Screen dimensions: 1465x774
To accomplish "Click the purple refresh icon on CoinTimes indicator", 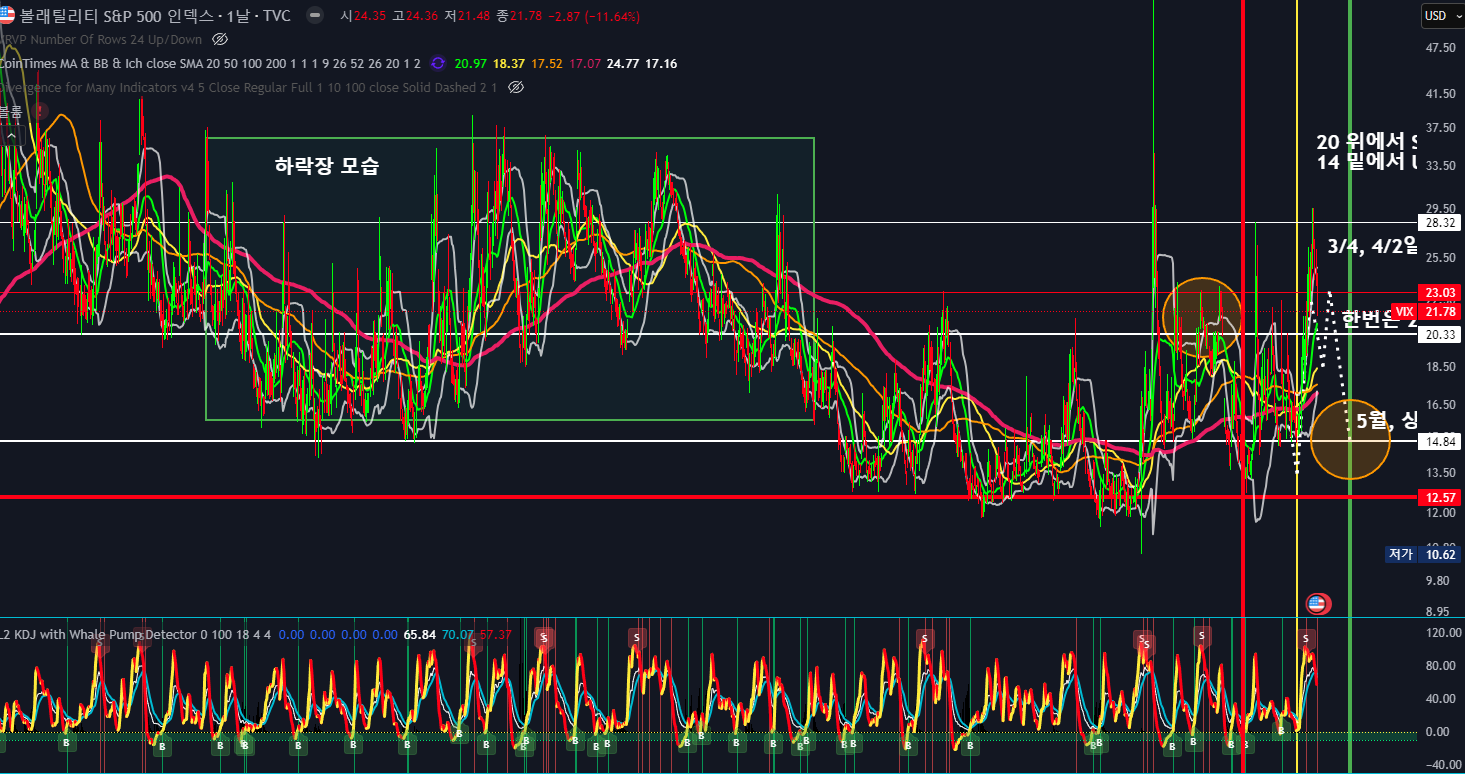I will [438, 63].
